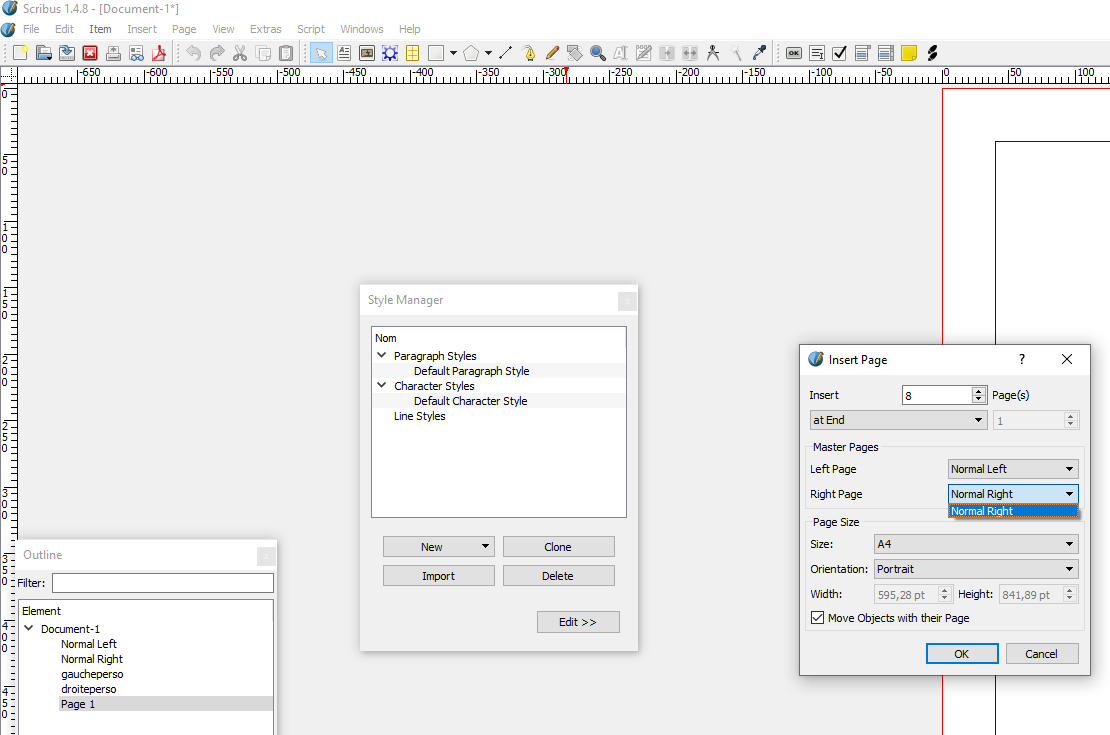Click the Preflight Verifier icon
The image size is (1110, 735).
[x=136, y=53]
